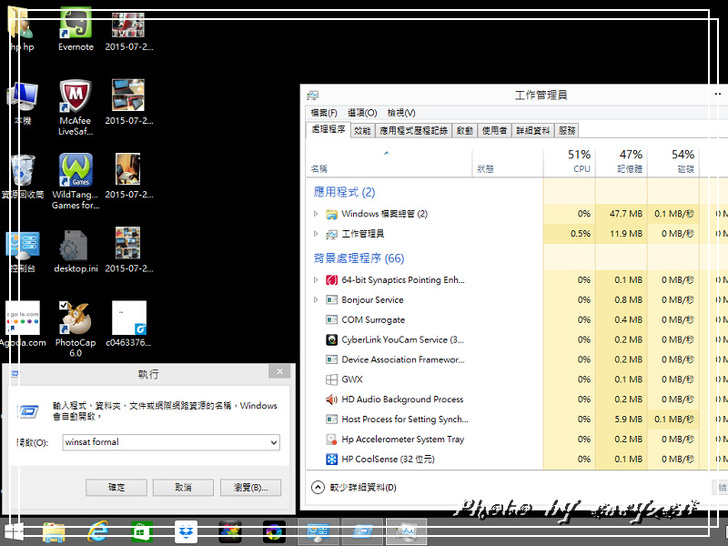Open the Run dialog command dropdown
This screenshot has height=546, width=728.
273,442
